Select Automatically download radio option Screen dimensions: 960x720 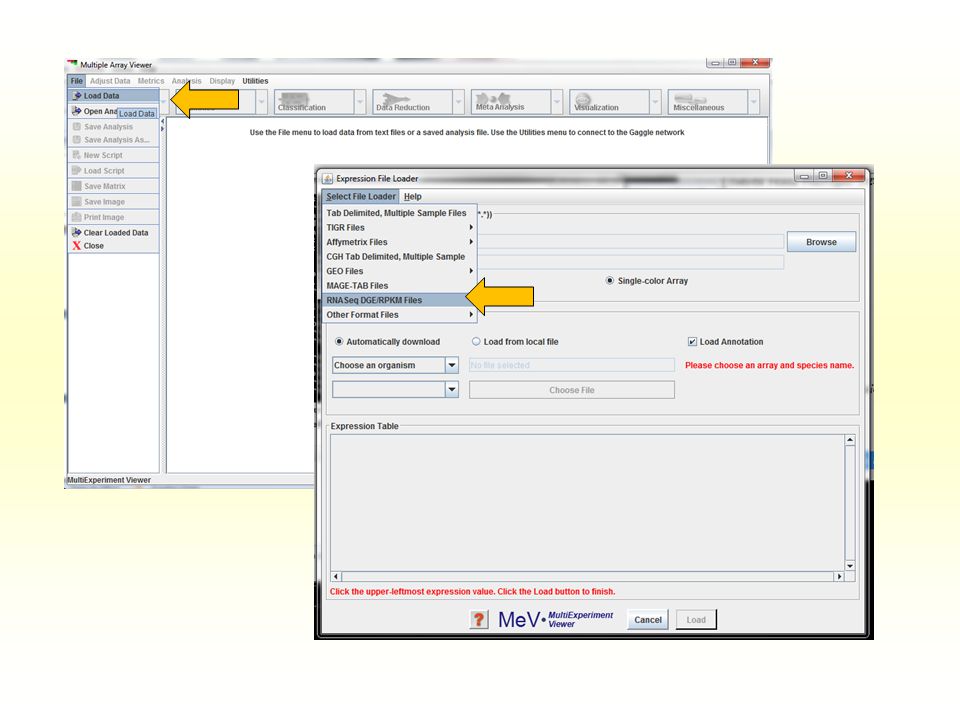pyautogui.click(x=339, y=342)
